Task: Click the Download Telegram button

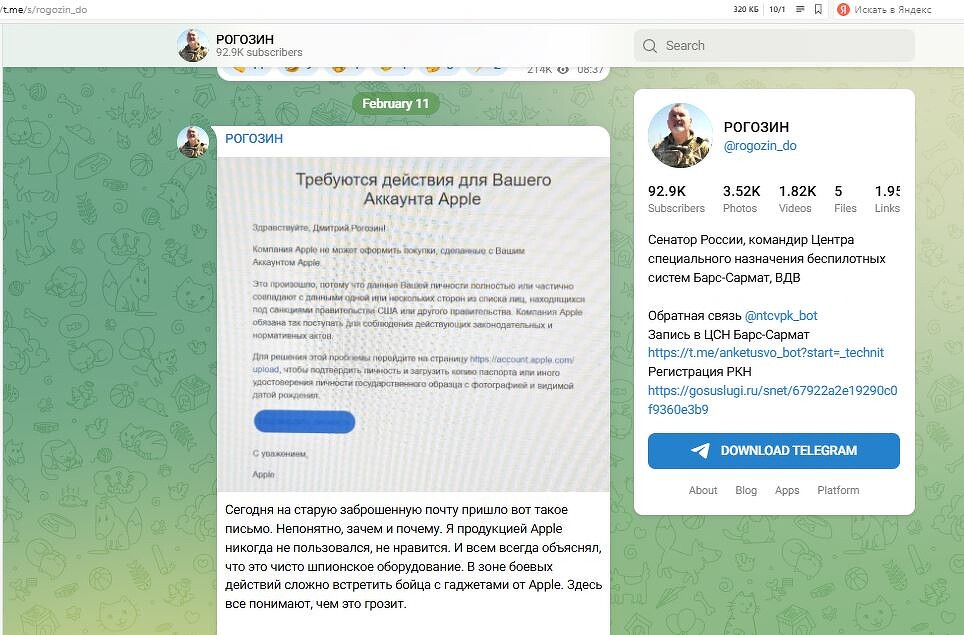Action: [x=773, y=451]
